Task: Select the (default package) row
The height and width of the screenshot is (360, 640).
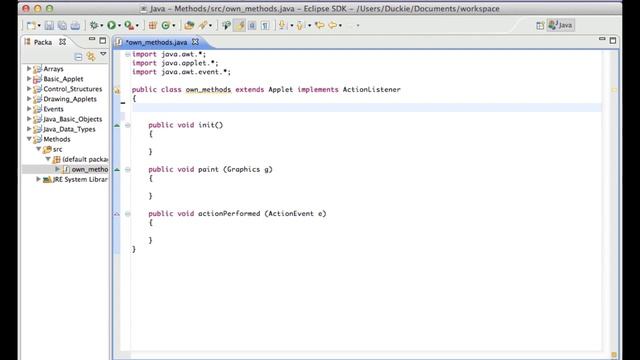Action: 65,159
